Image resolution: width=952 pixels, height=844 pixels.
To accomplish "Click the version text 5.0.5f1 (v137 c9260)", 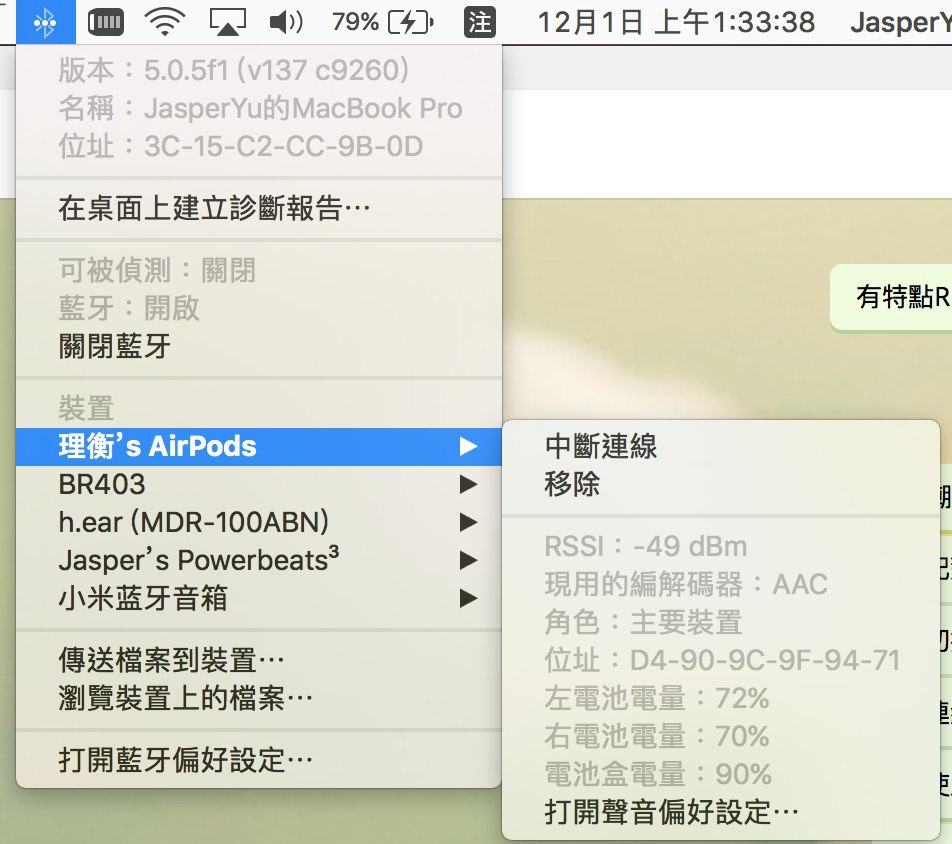I will [276, 70].
